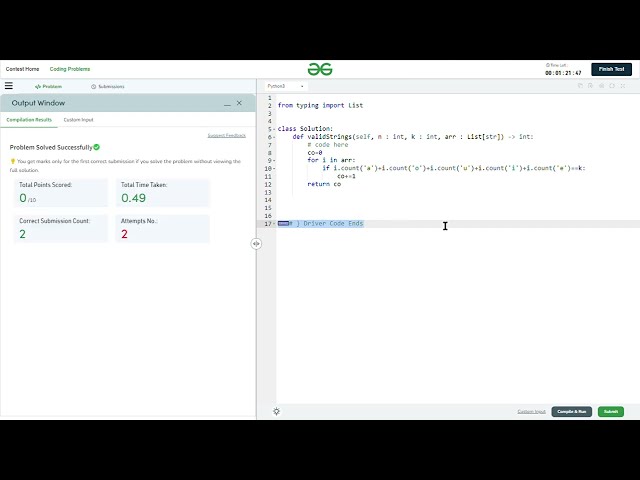The width and height of the screenshot is (640, 480).
Task: Place cursor on 'co+=1' line
Action: [x=346, y=176]
